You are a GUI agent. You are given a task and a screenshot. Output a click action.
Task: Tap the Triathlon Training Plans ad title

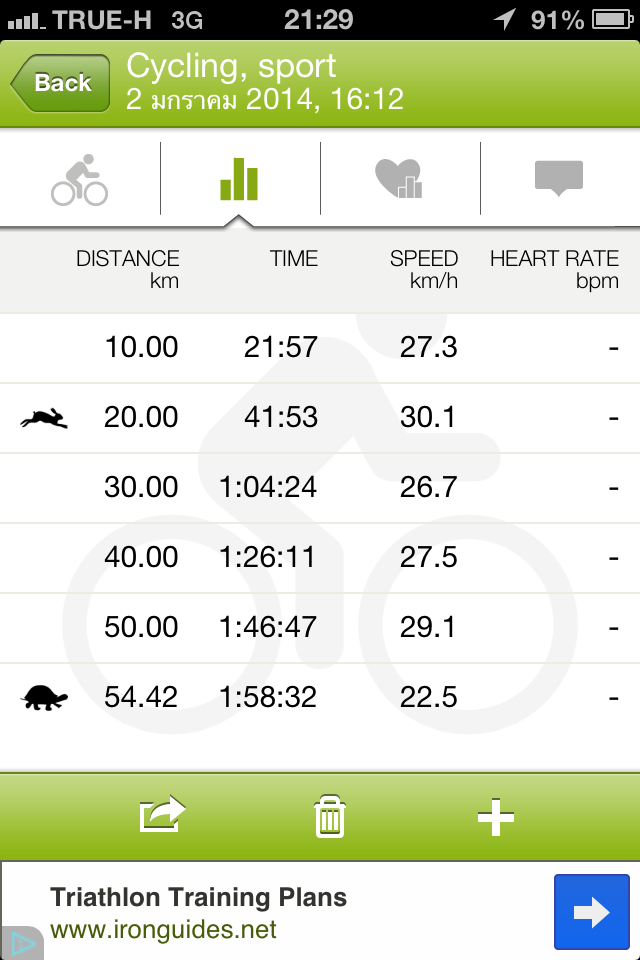198,898
